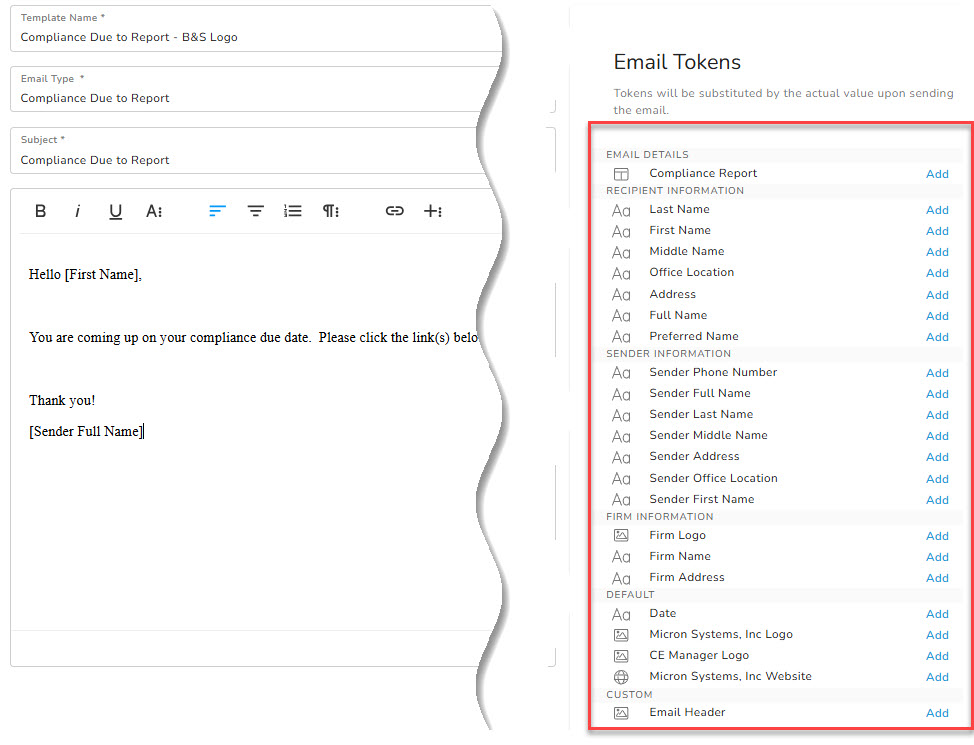Click the Micron Systems, Inc Website globe icon

pos(621,677)
